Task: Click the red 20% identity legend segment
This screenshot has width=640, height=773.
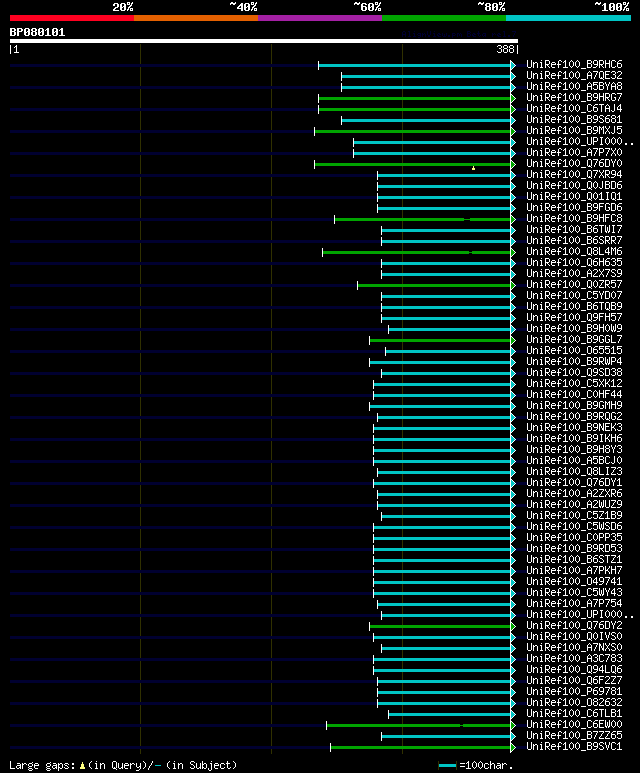Action: [72, 18]
